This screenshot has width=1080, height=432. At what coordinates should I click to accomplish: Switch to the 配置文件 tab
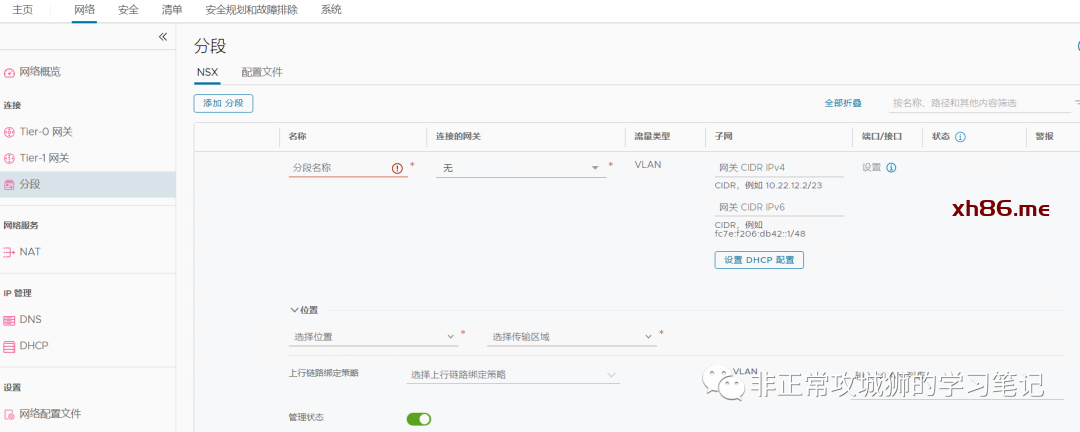click(262, 73)
